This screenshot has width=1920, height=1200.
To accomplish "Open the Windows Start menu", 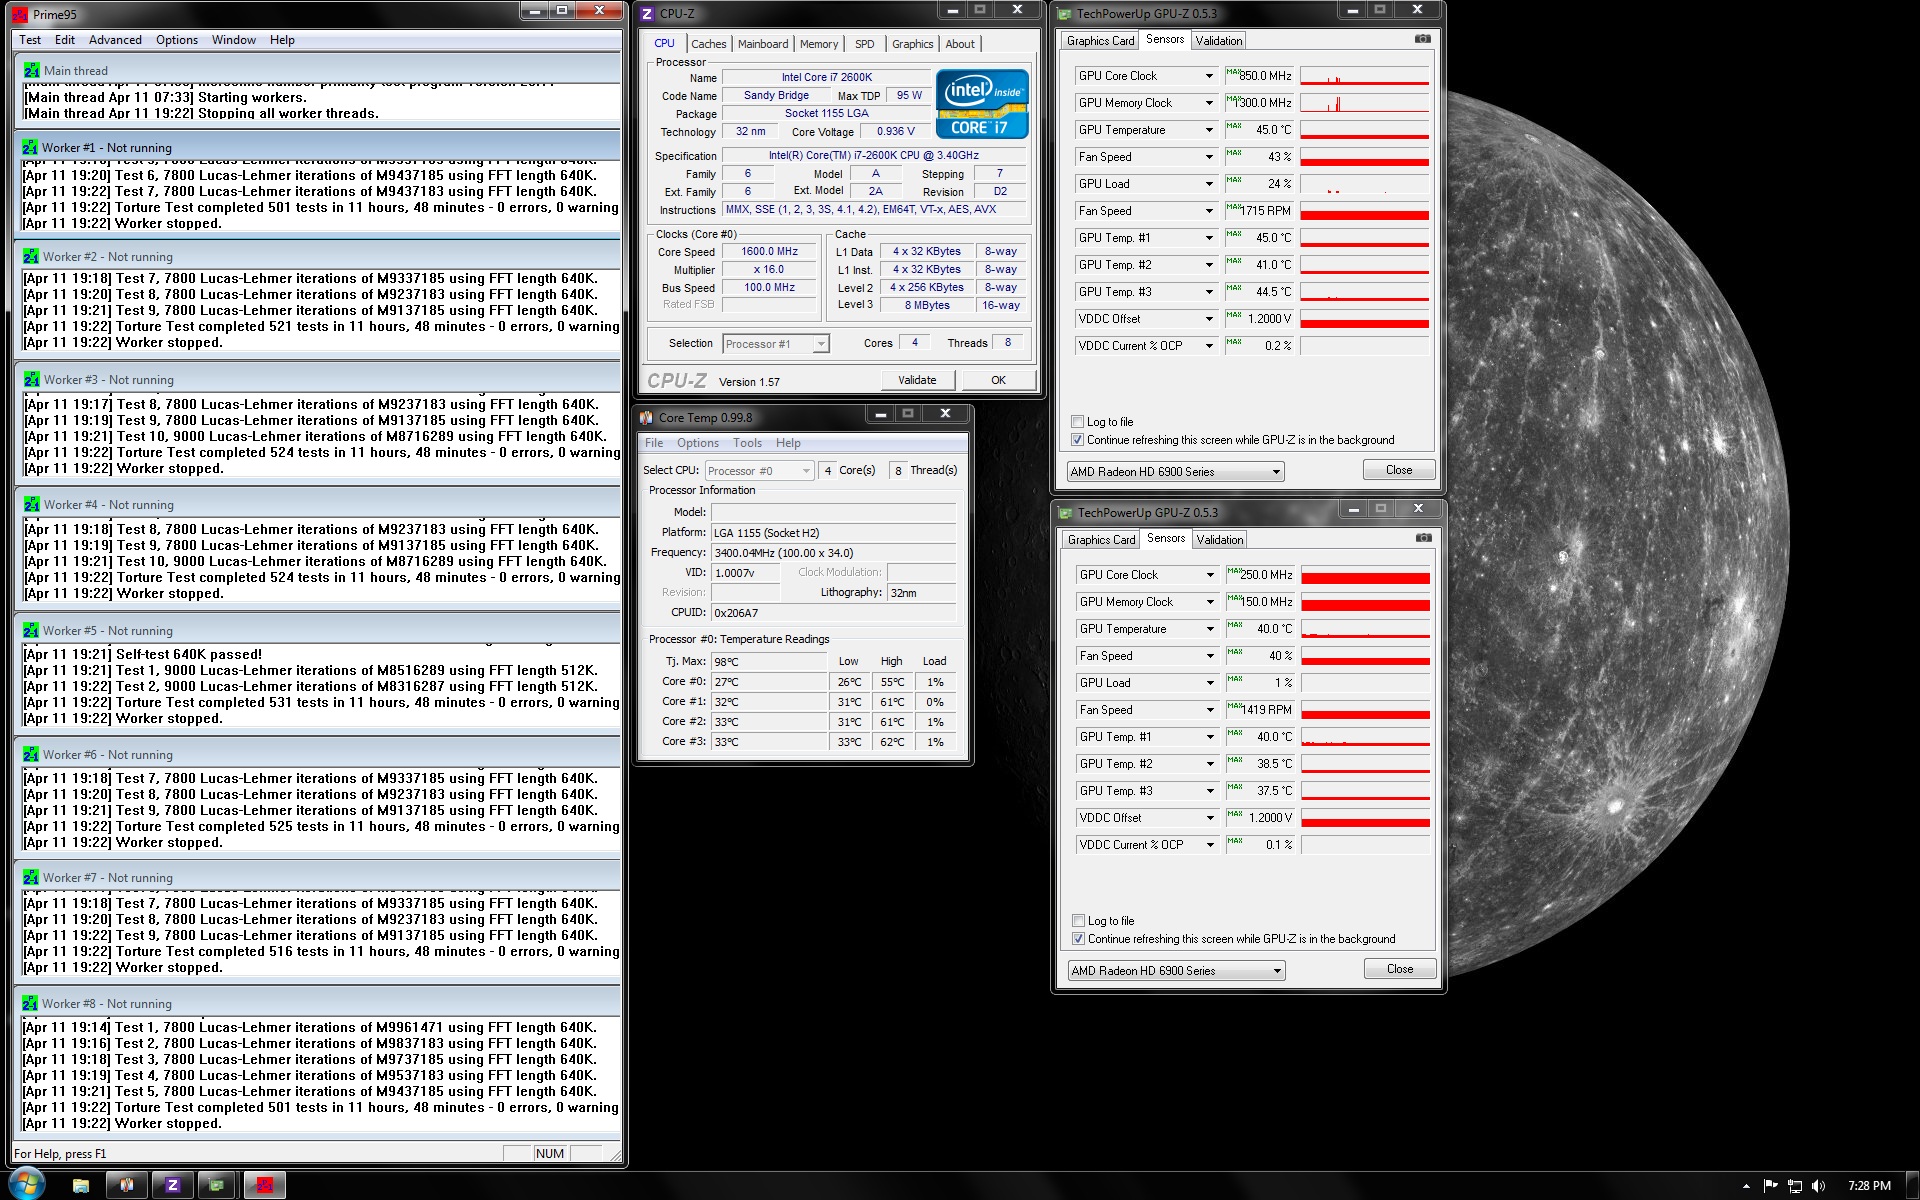I will [25, 1184].
